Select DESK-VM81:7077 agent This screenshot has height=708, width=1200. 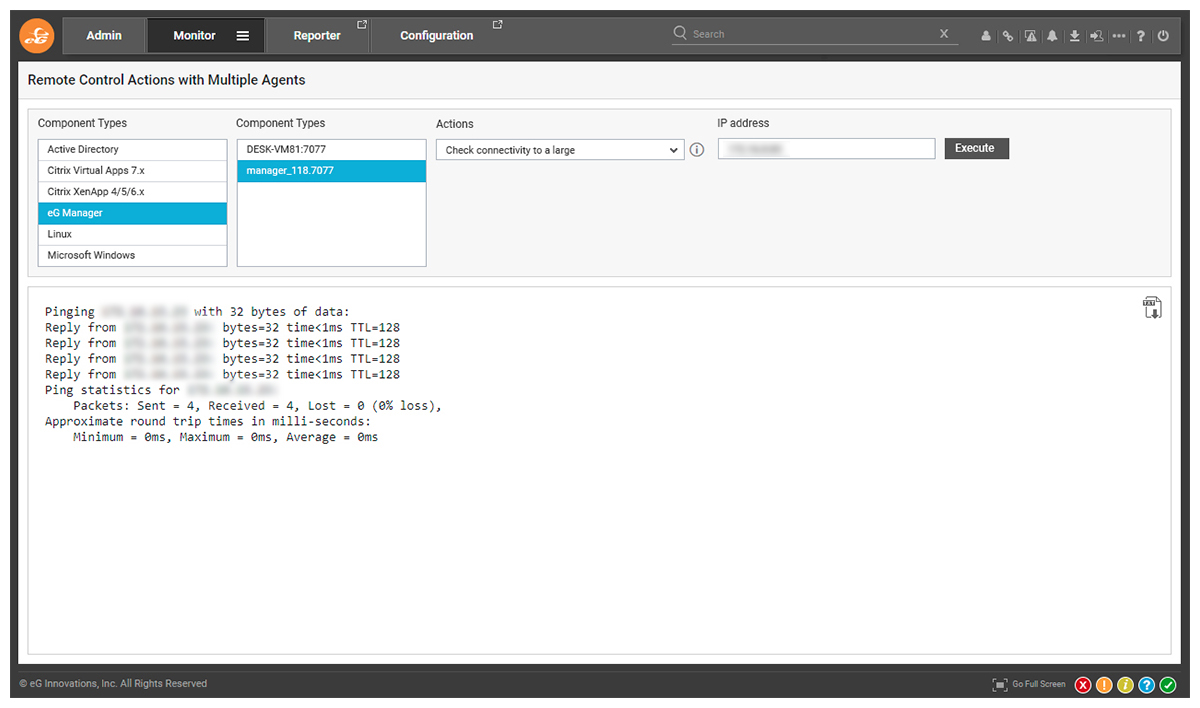coord(331,150)
